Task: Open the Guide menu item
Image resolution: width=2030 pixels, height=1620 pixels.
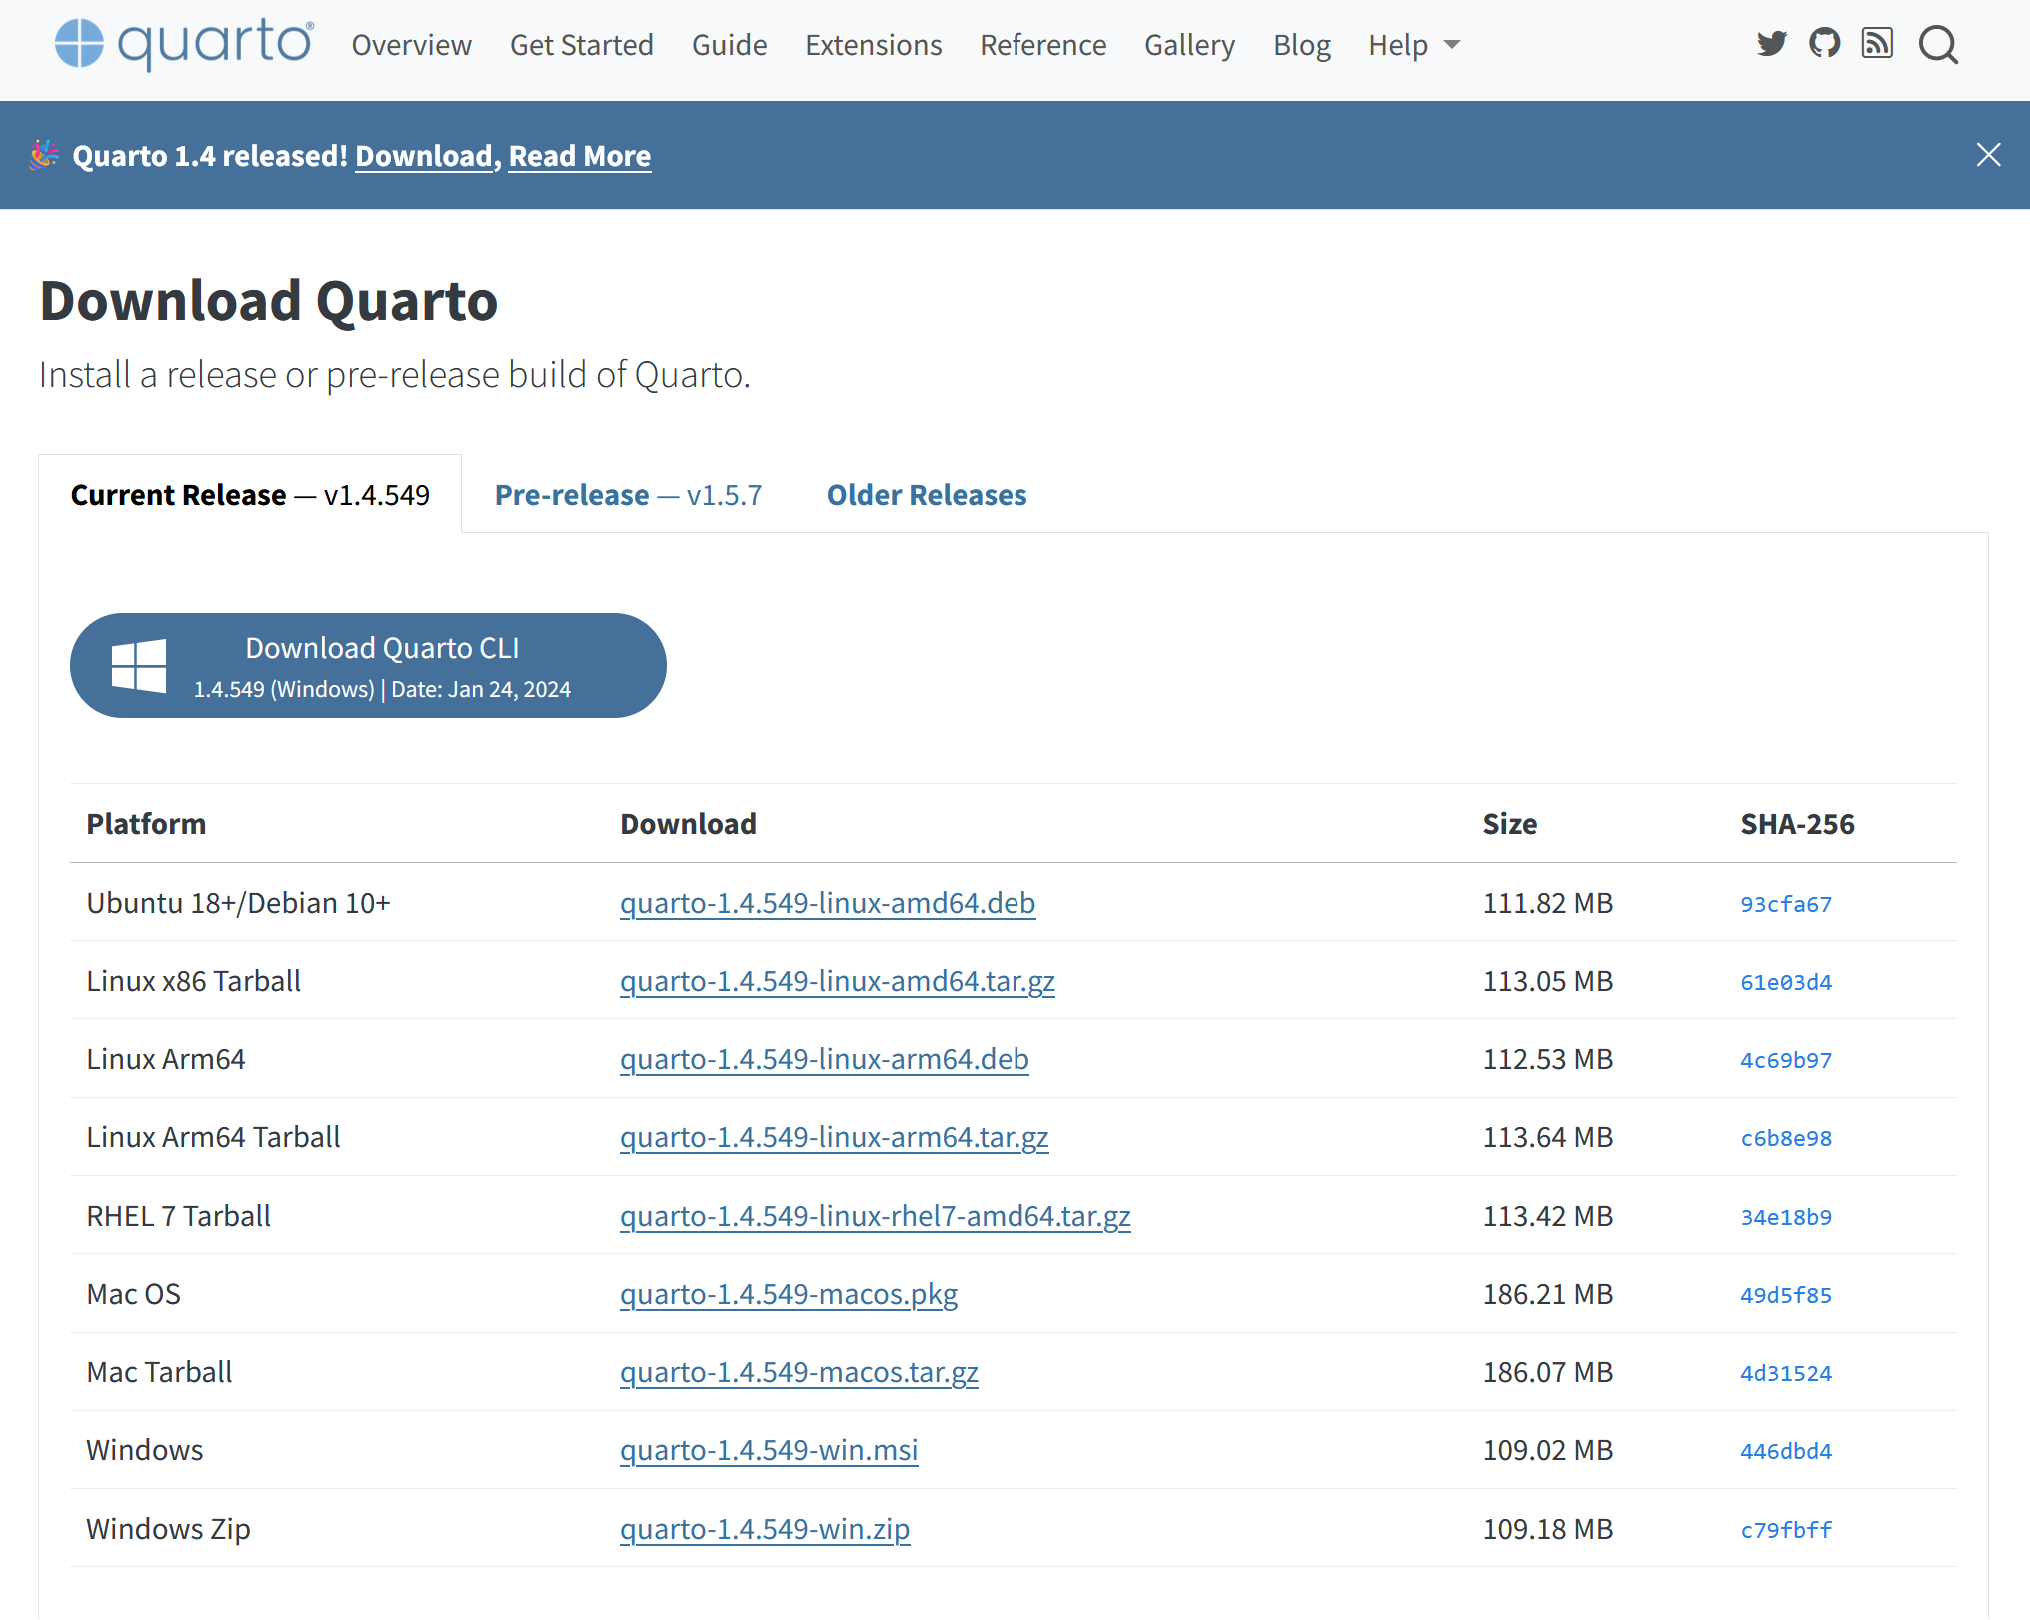Action: 729,45
